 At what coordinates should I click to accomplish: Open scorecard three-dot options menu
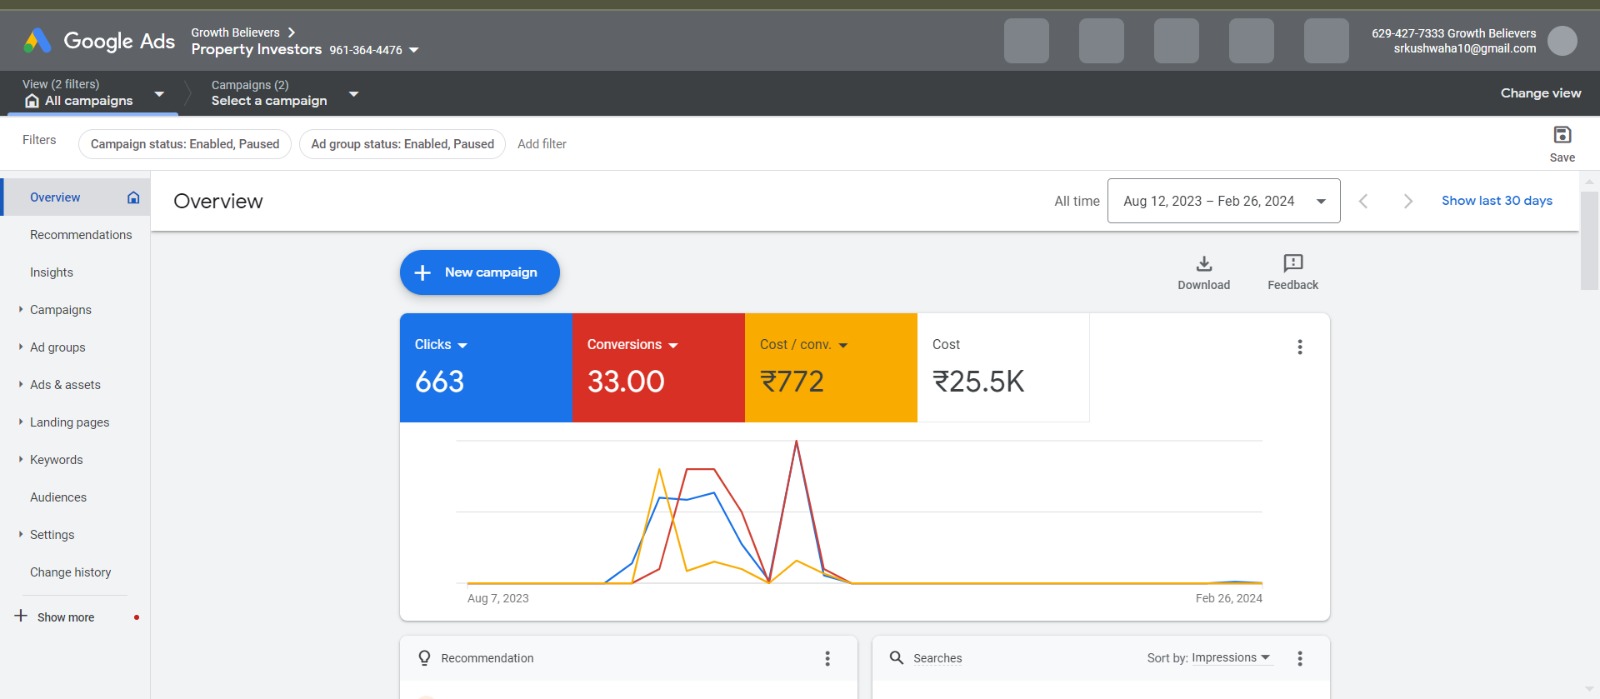pyautogui.click(x=1299, y=347)
